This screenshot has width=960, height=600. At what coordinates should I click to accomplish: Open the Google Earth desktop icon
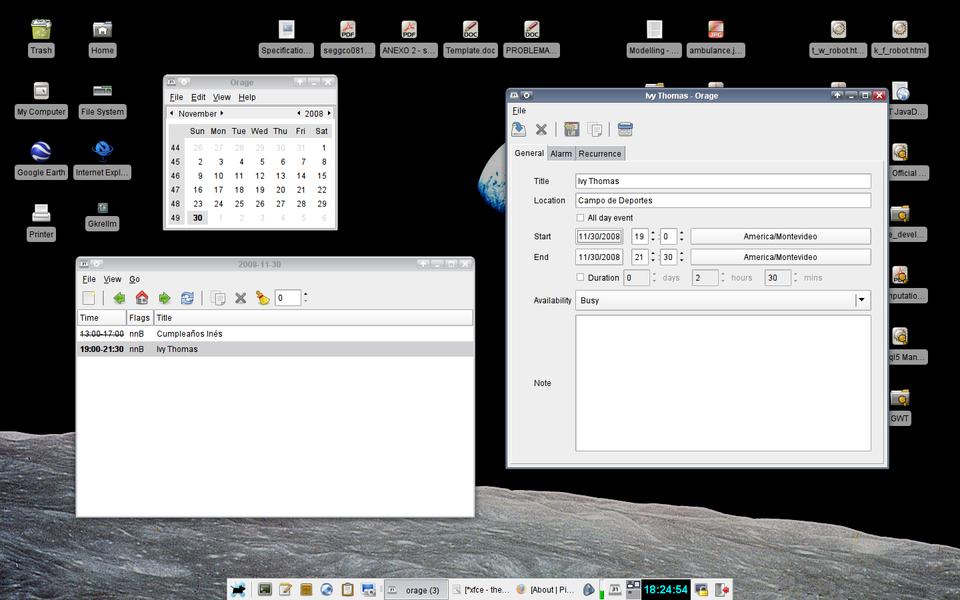[x=41, y=151]
